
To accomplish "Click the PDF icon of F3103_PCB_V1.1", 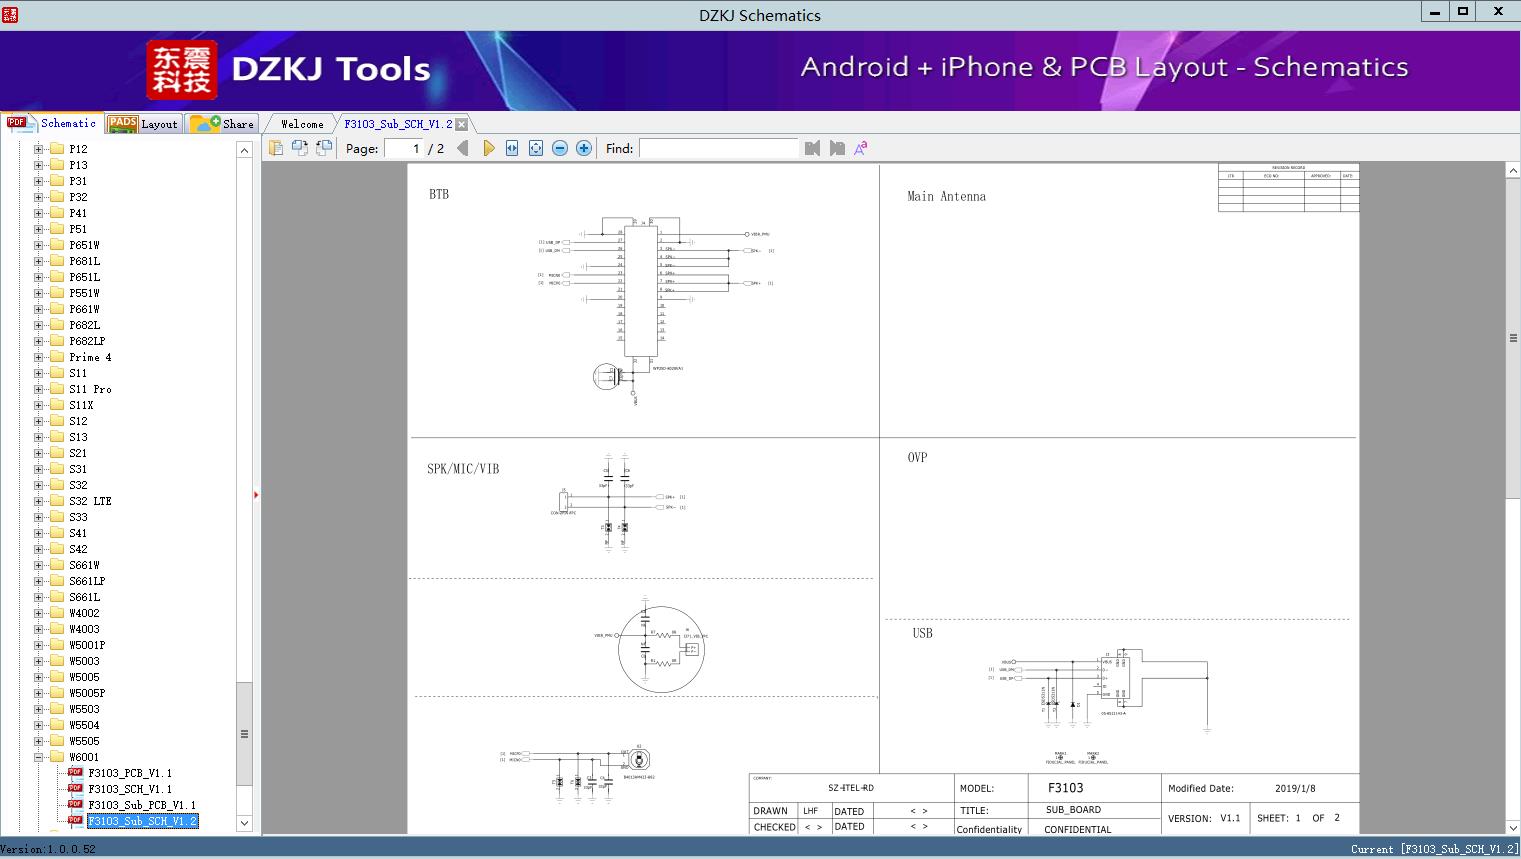I will (75, 772).
